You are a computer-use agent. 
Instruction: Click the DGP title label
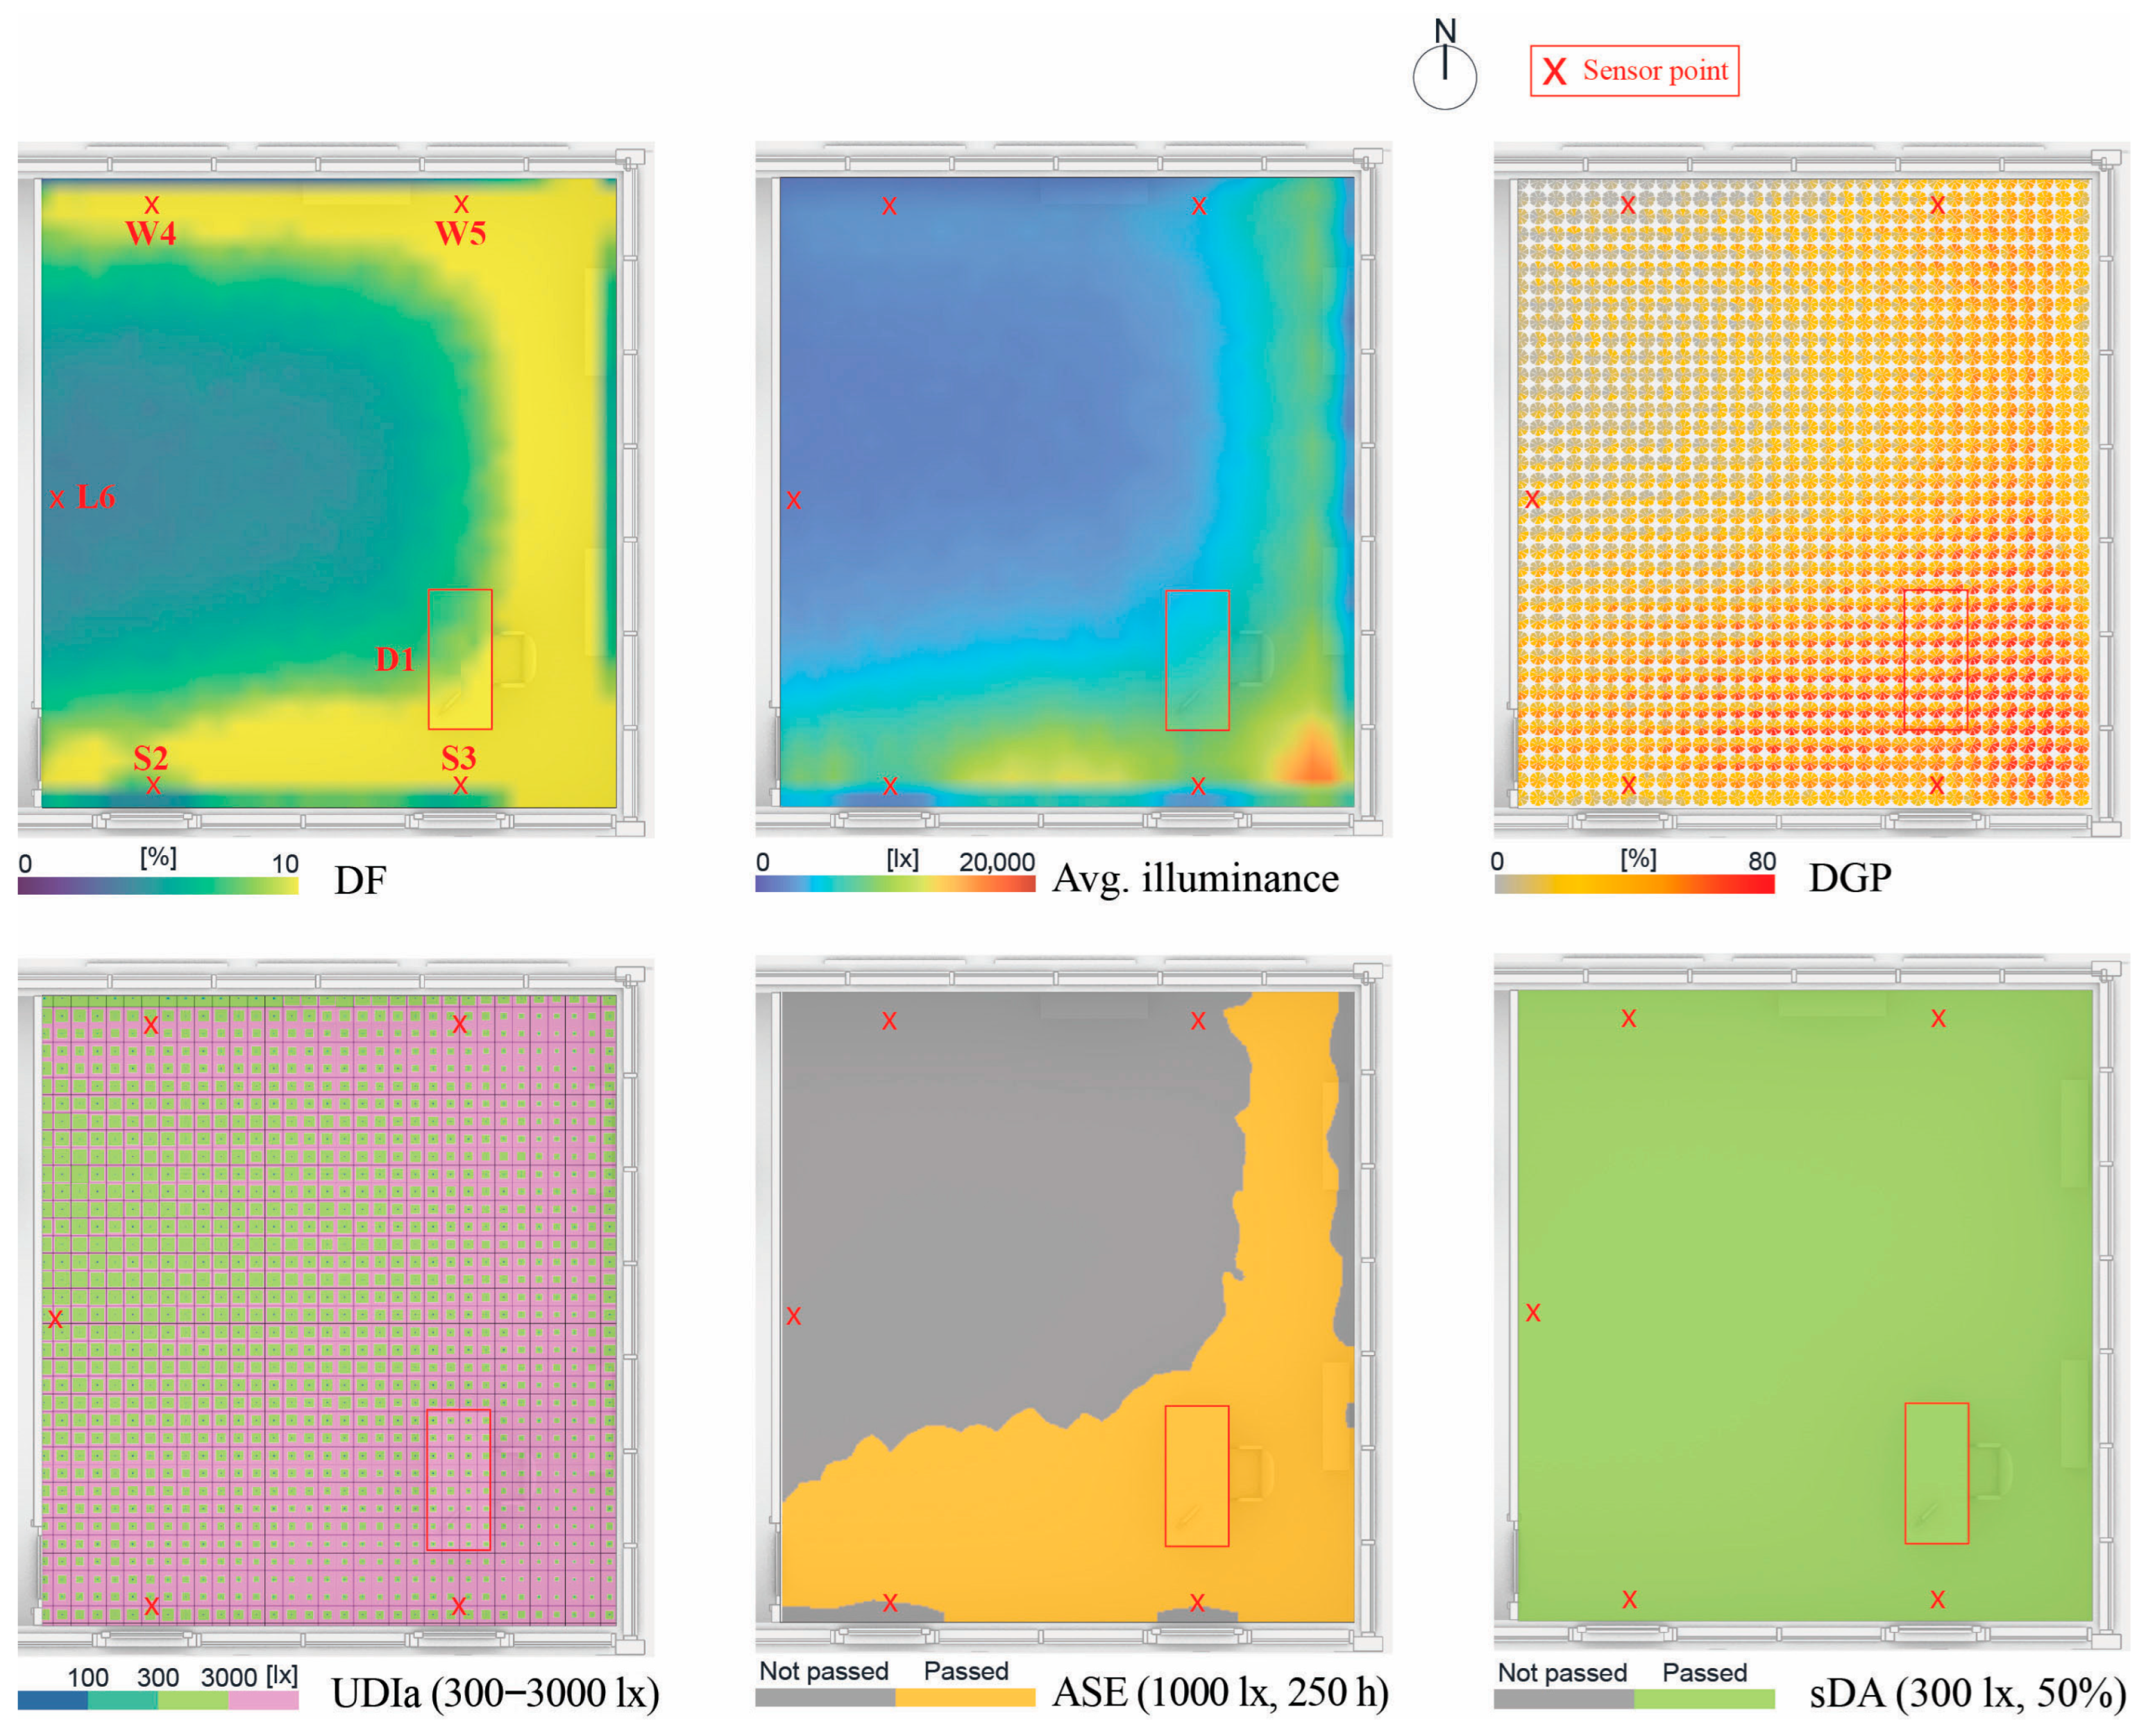pyautogui.click(x=1850, y=878)
